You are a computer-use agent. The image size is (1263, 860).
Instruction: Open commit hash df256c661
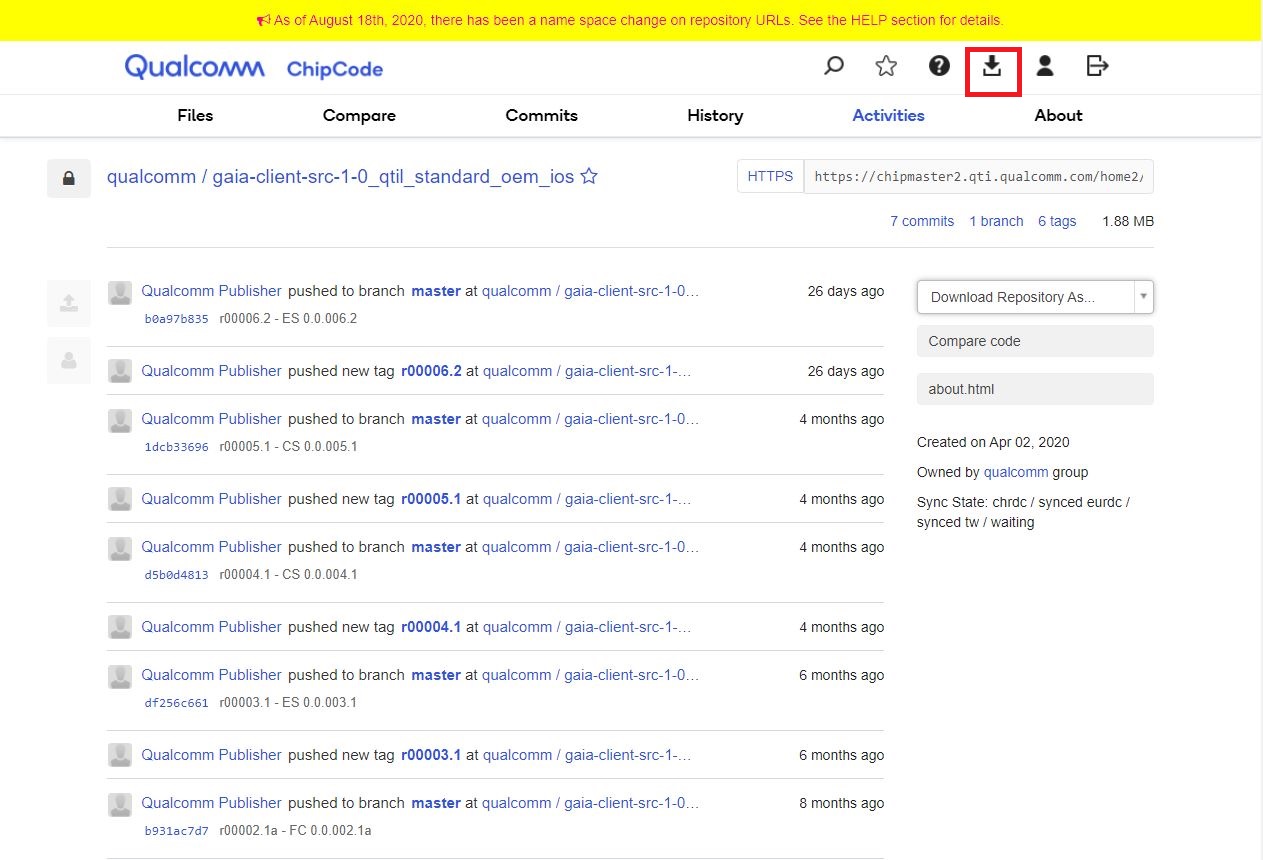click(x=177, y=703)
